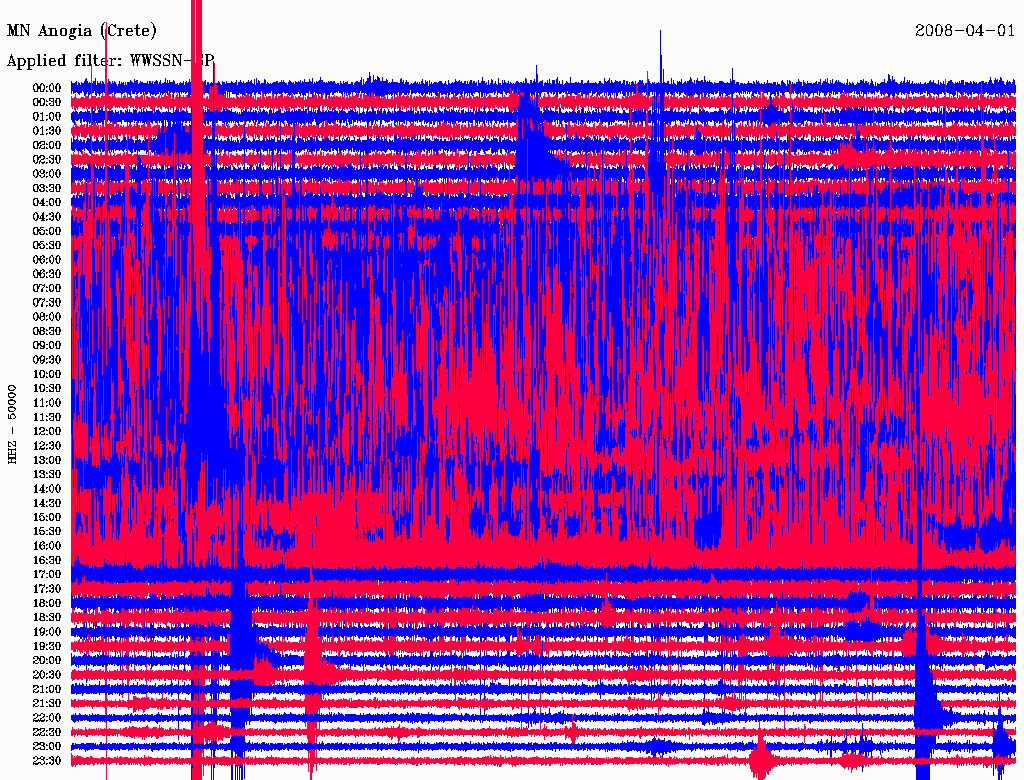Viewport: 1024px width, 780px height.
Task: Select the 00:00 time label
Action: click(x=47, y=88)
